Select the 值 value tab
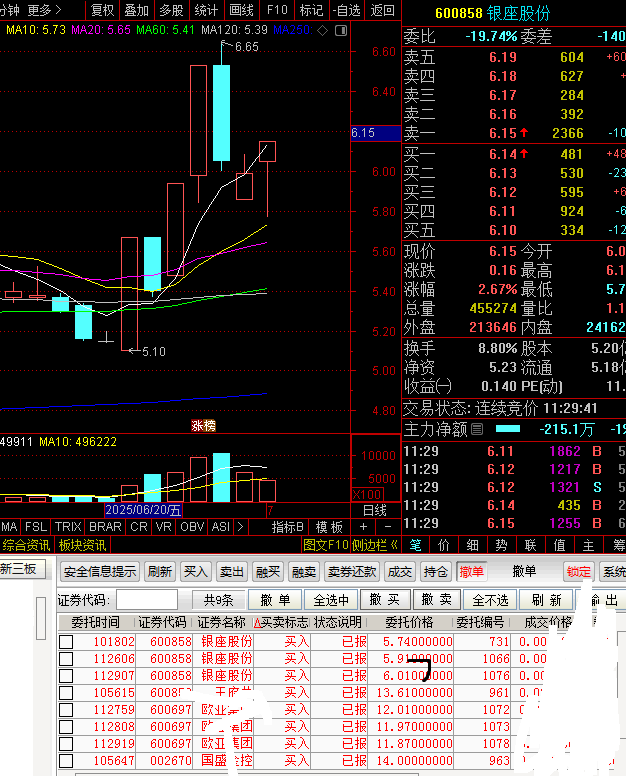This screenshot has width=626, height=776. pos(560,545)
